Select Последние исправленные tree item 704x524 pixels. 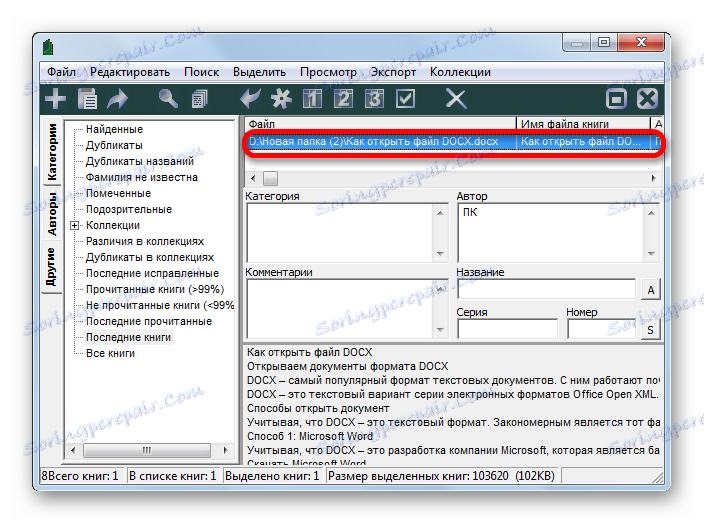tap(152, 273)
